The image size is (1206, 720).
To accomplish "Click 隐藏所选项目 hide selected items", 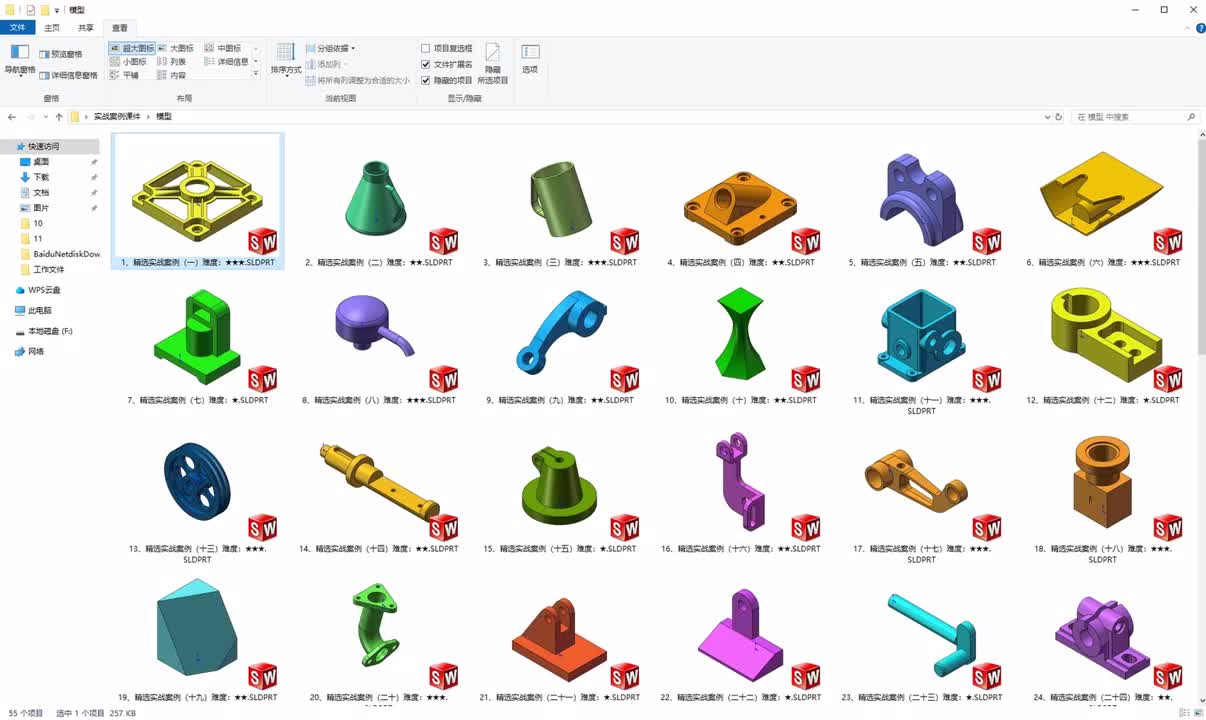I will 493,63.
